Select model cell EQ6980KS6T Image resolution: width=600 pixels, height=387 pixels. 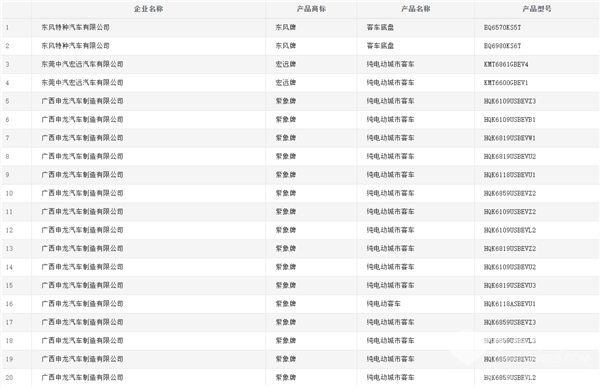click(x=502, y=46)
